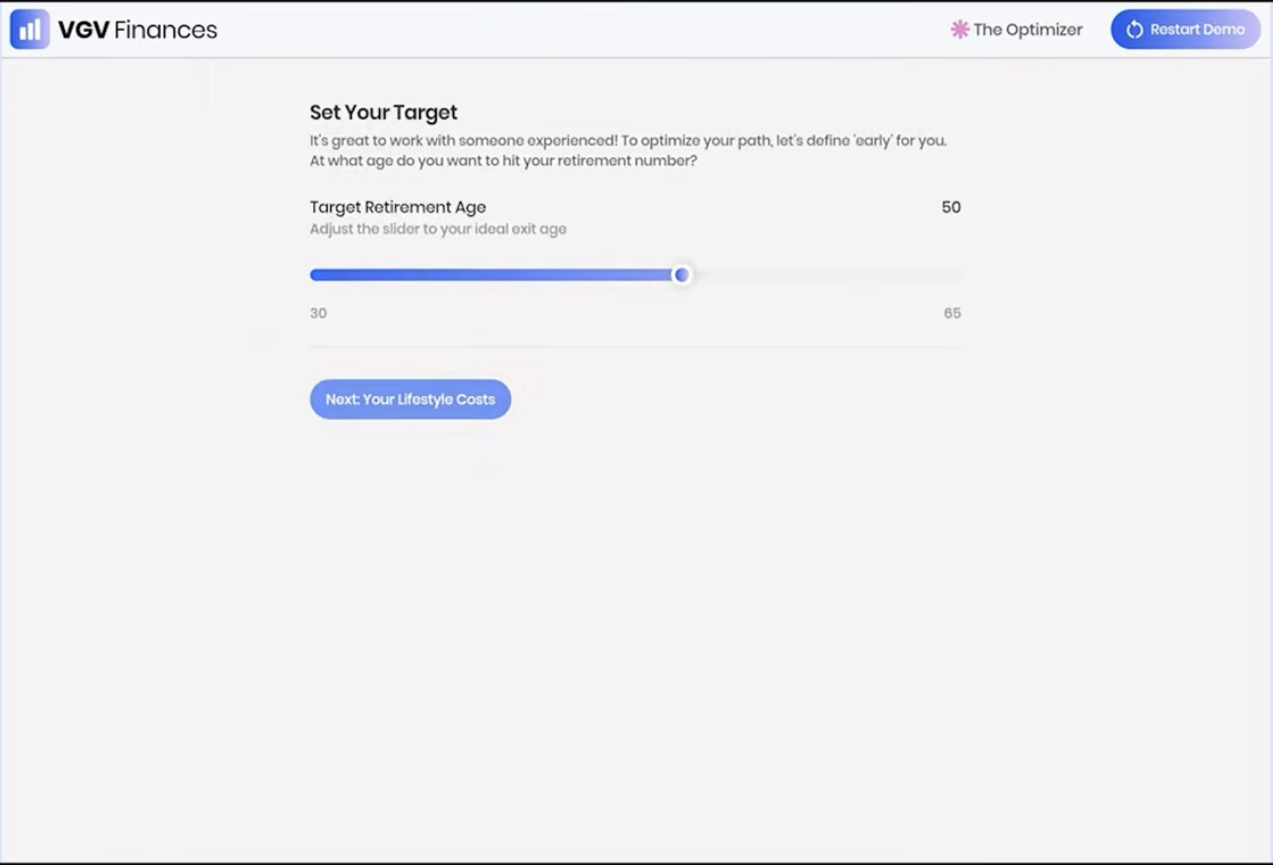Click the slider minimum label 30

click(x=318, y=313)
